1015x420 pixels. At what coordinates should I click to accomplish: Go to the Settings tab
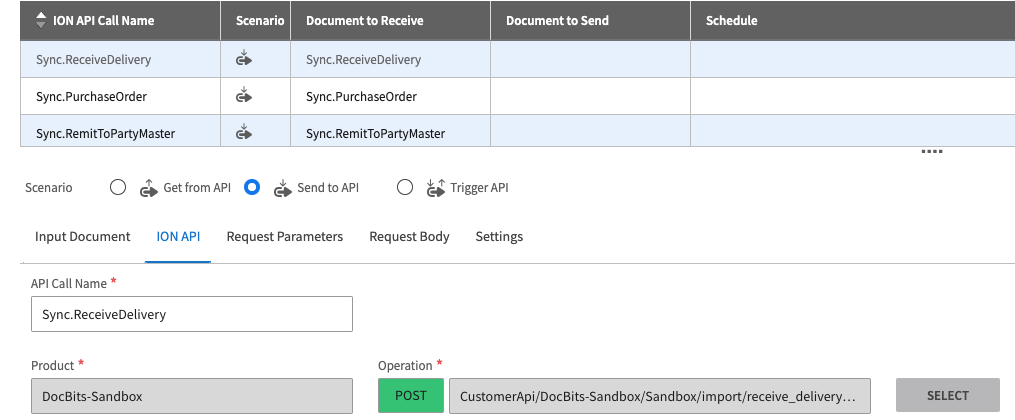pyautogui.click(x=499, y=237)
